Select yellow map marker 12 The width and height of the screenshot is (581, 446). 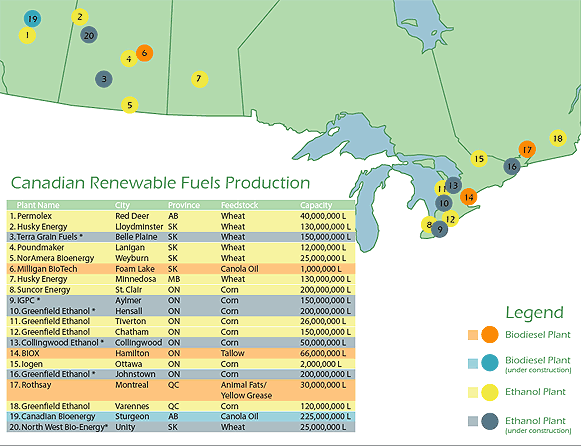(x=450, y=219)
